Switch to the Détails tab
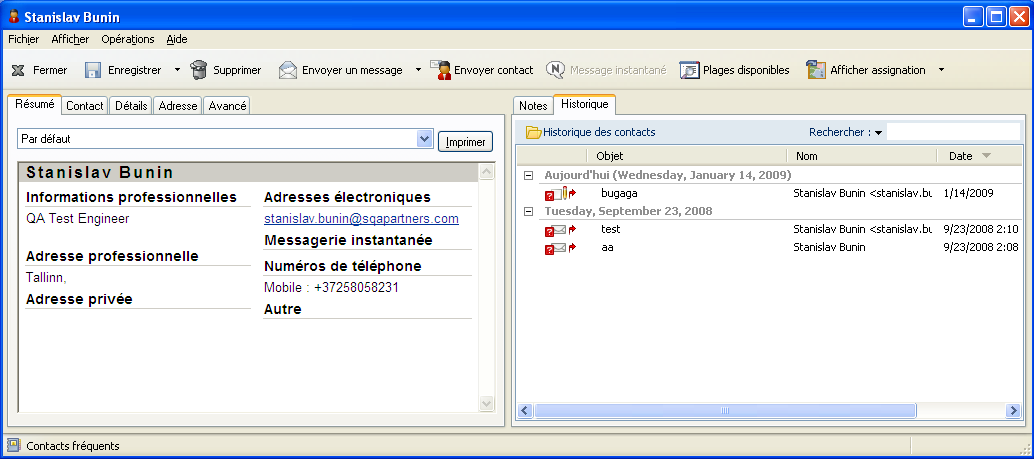1034x459 pixels. (x=131, y=106)
